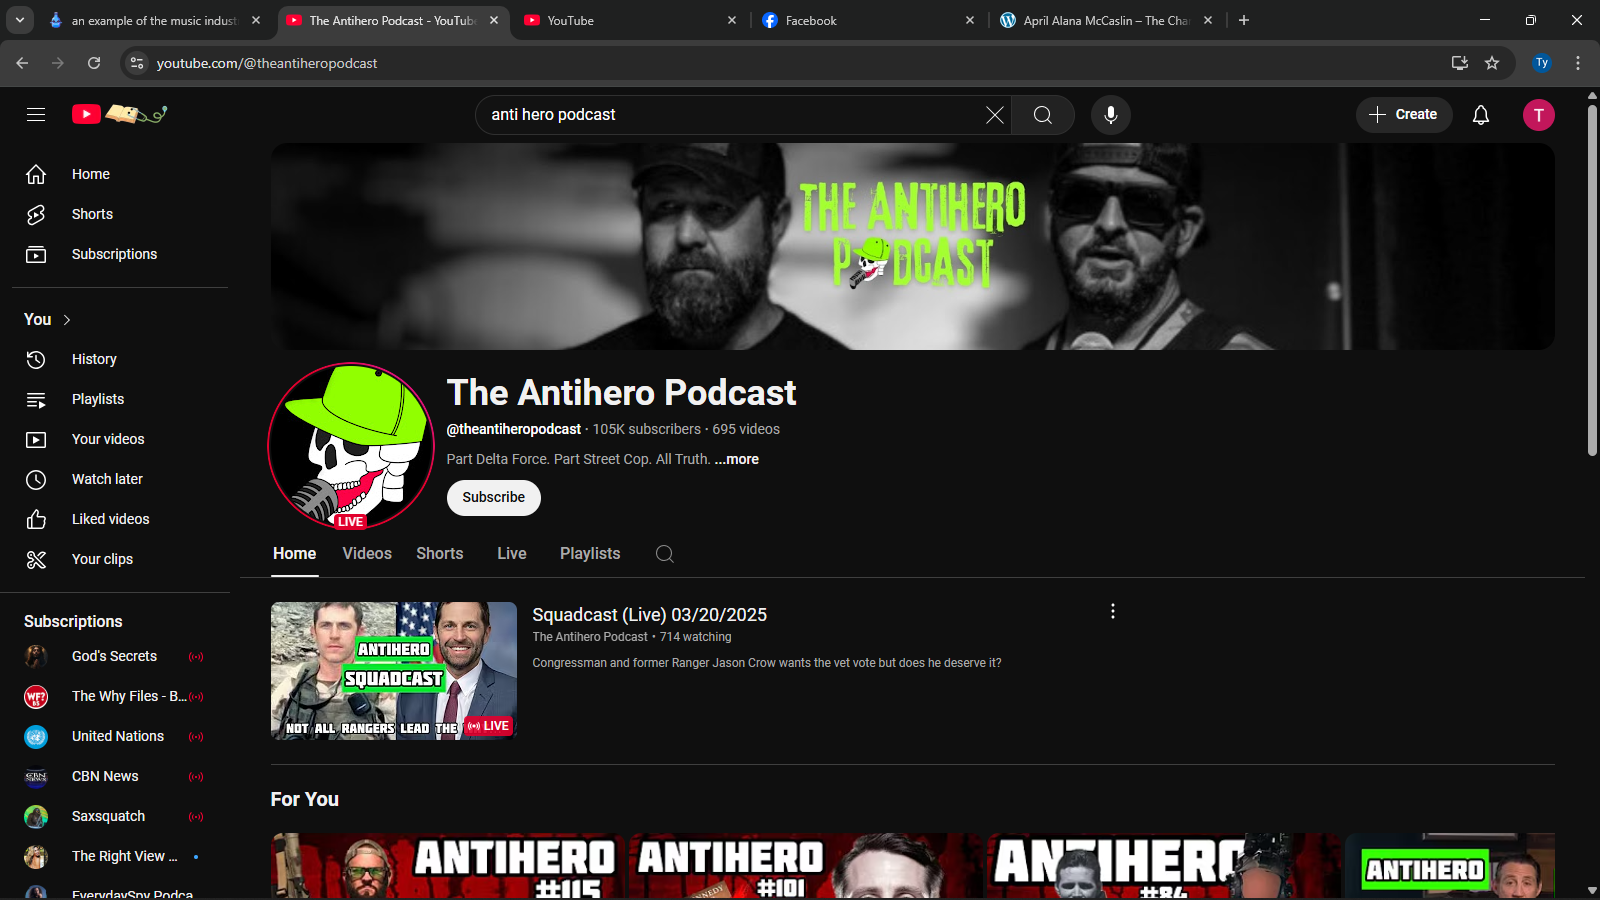This screenshot has height=900, width=1600.
Task: Open Squadcast (Live) 03/20/2025 title
Action: coord(650,615)
